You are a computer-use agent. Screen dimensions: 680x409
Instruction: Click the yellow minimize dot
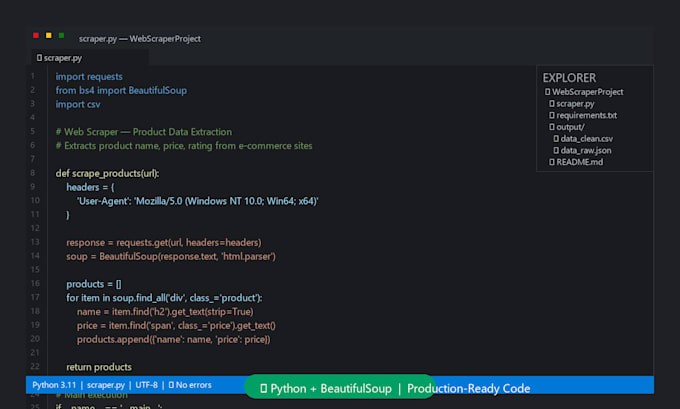click(x=49, y=35)
